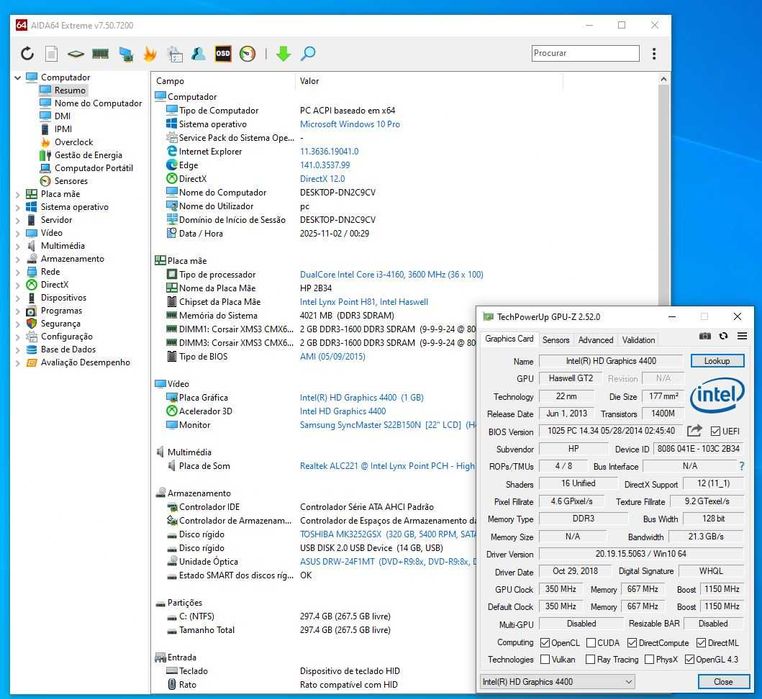Viewport: 762px width, 699px height.
Task: Select Nome do Computador tree item
Action: pyautogui.click(x=98, y=103)
